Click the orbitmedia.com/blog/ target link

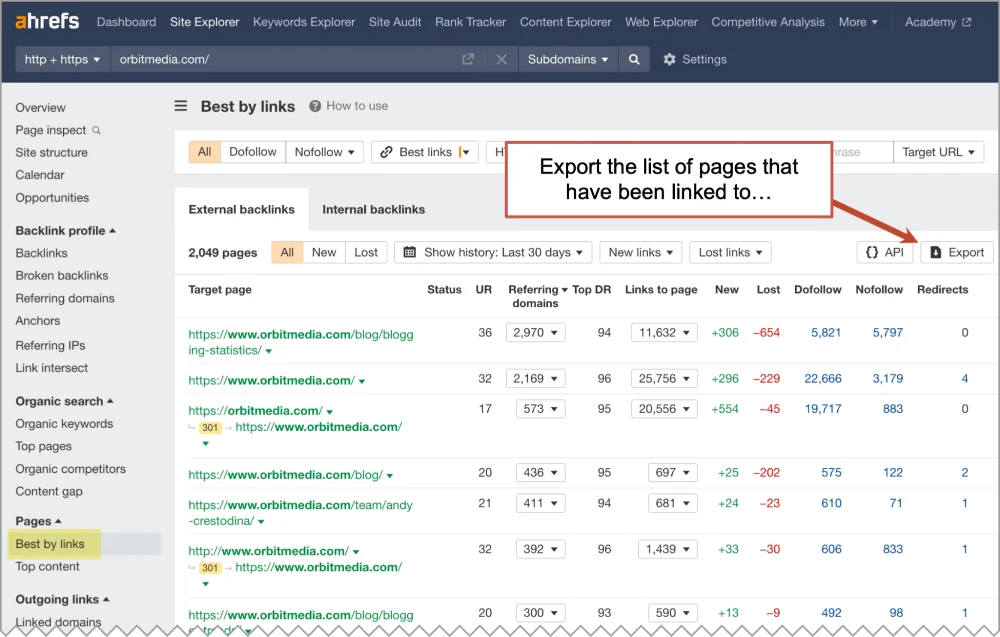(285, 474)
